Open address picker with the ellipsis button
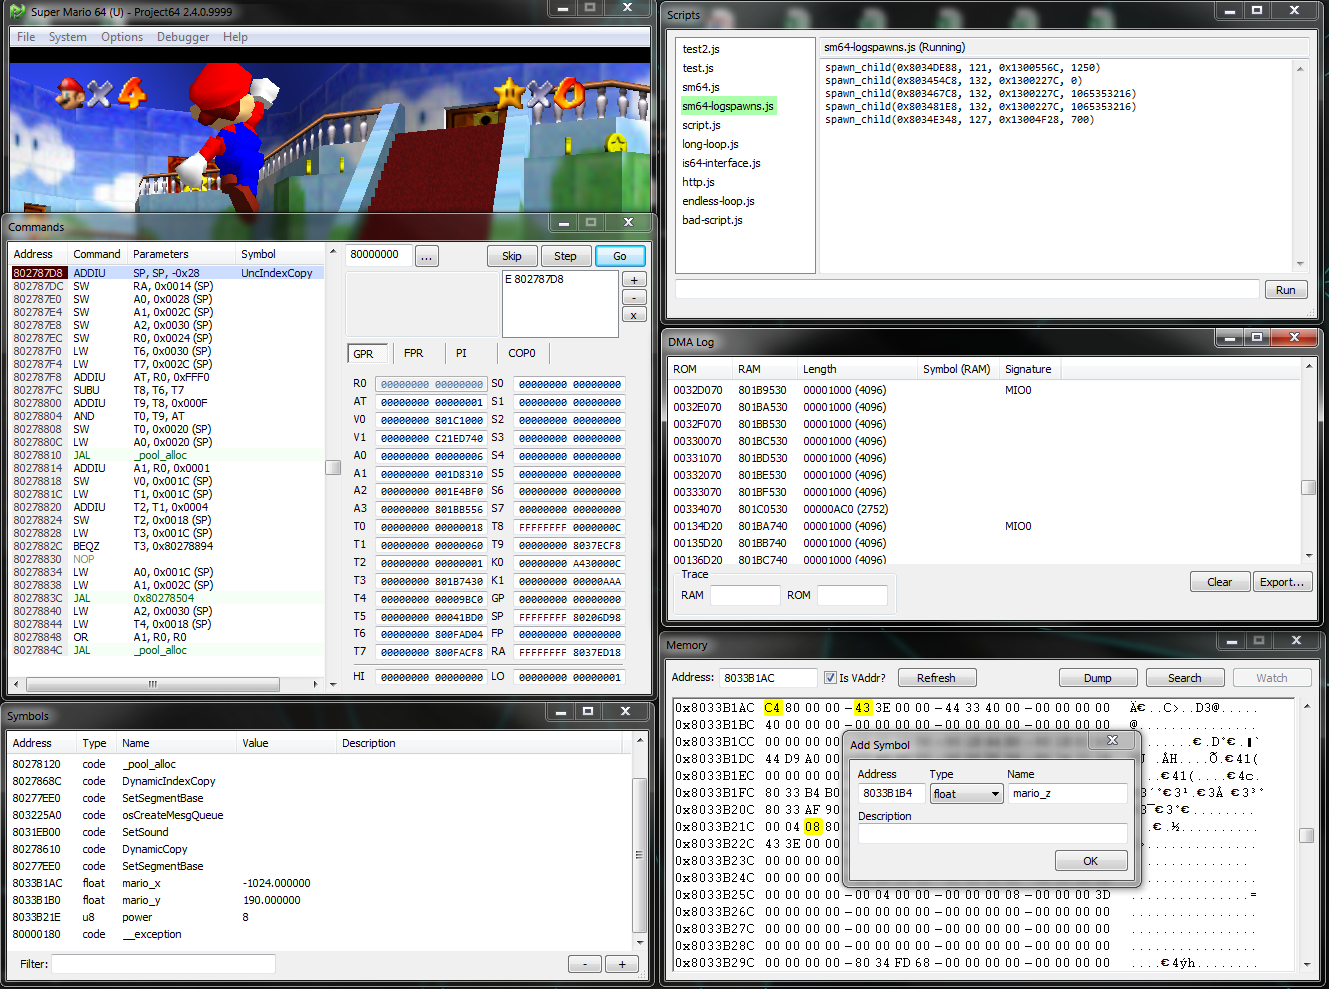This screenshot has height=989, width=1329. click(427, 256)
